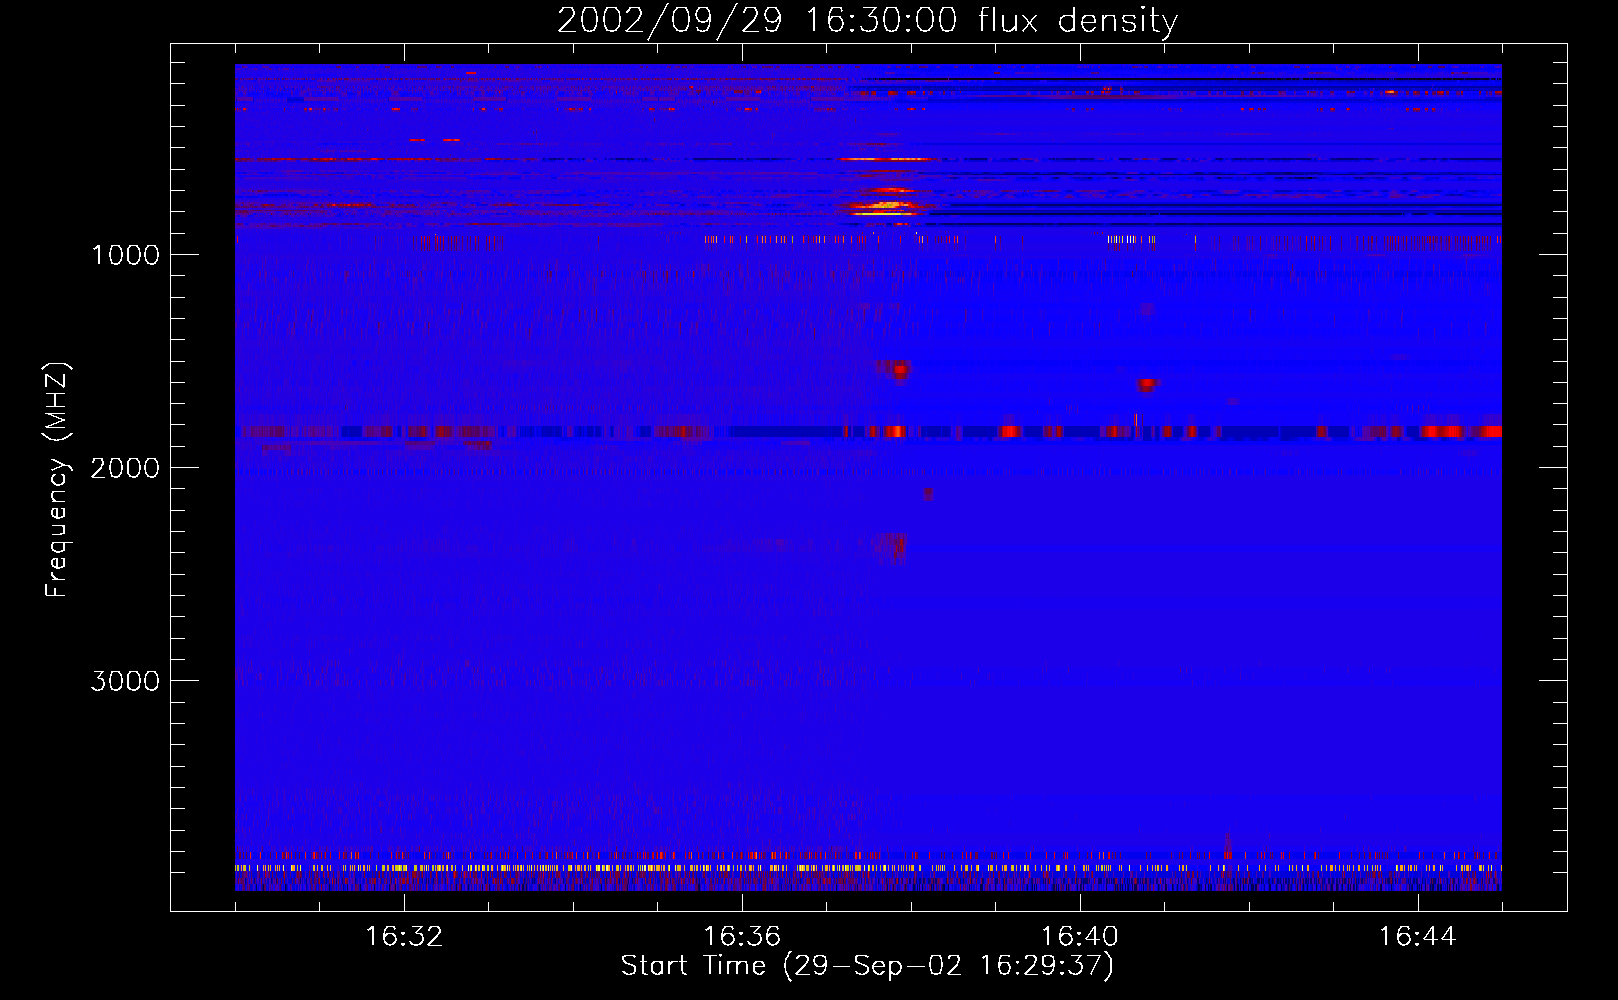The image size is (1618, 1000).
Task: Click the "Start Time (29-Sep-02 16:29:37)" axis label
Action: (x=867, y=966)
